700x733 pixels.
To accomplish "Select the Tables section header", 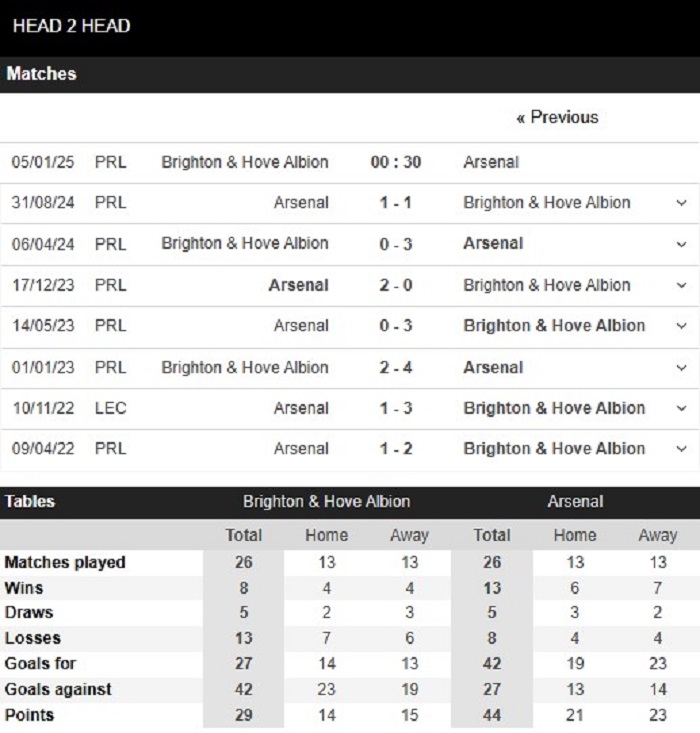I will pos(30,502).
